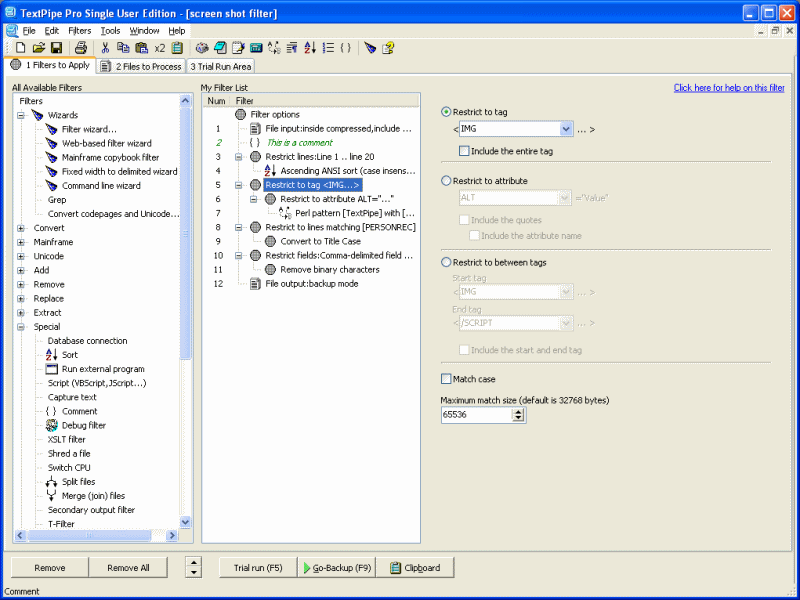800x600 pixels.
Task: Switch to 3 Trial Run Area tab
Action: pyautogui.click(x=220, y=66)
